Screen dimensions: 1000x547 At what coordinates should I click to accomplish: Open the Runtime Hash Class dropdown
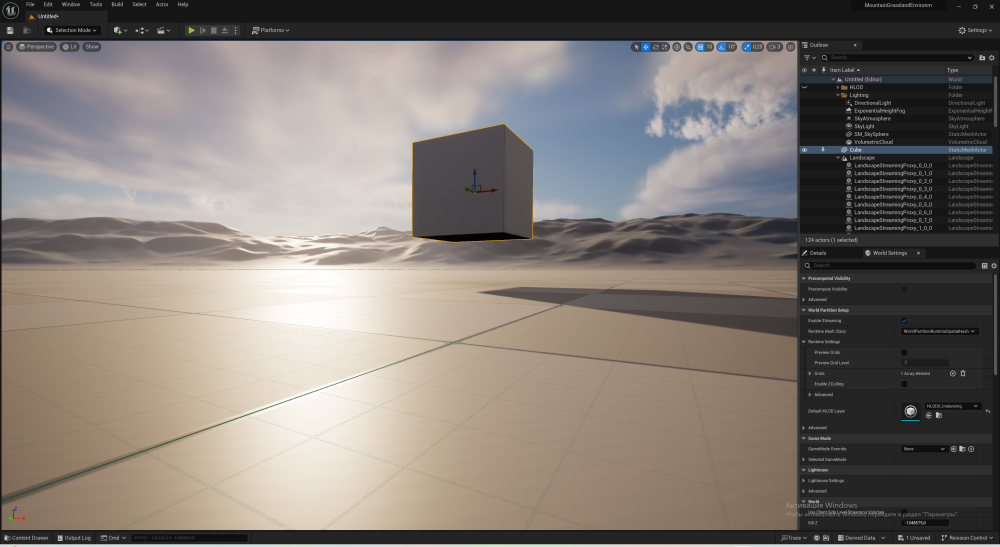[x=939, y=332]
